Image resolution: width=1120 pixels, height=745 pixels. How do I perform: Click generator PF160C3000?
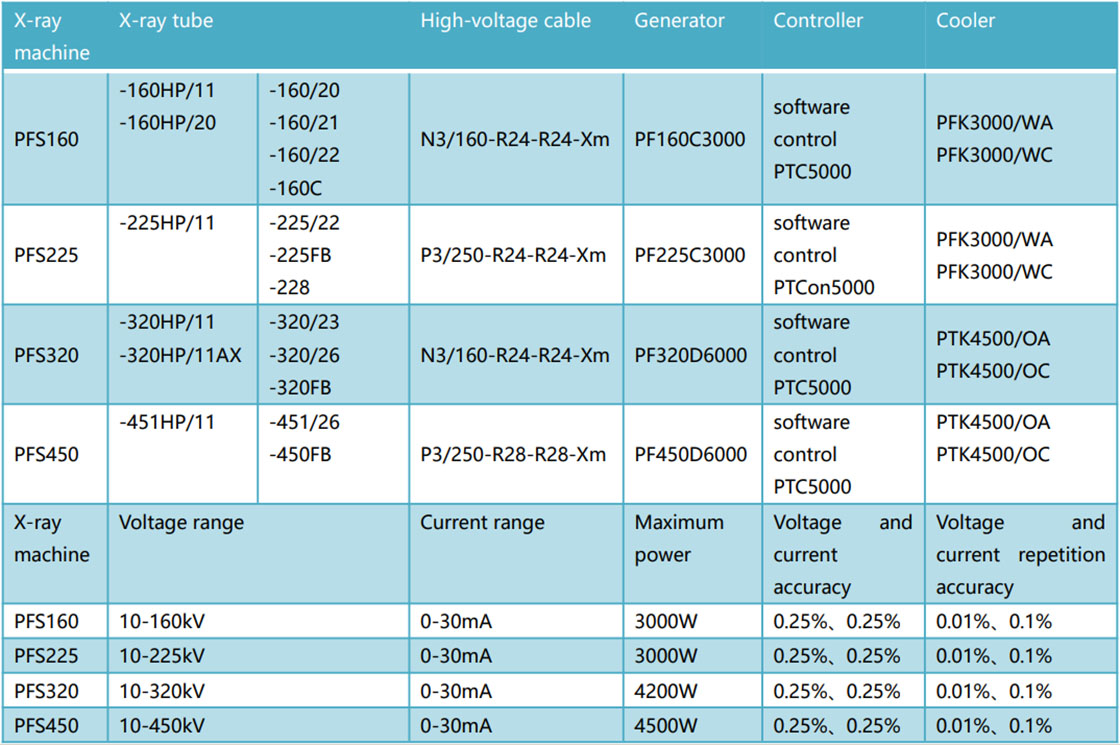690,139
